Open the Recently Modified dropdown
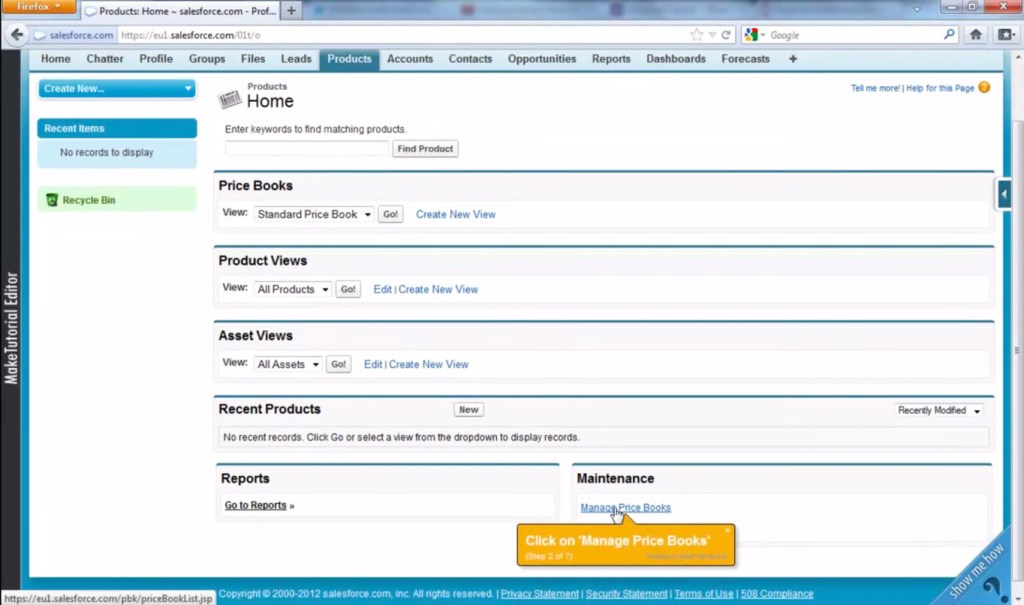 (938, 410)
